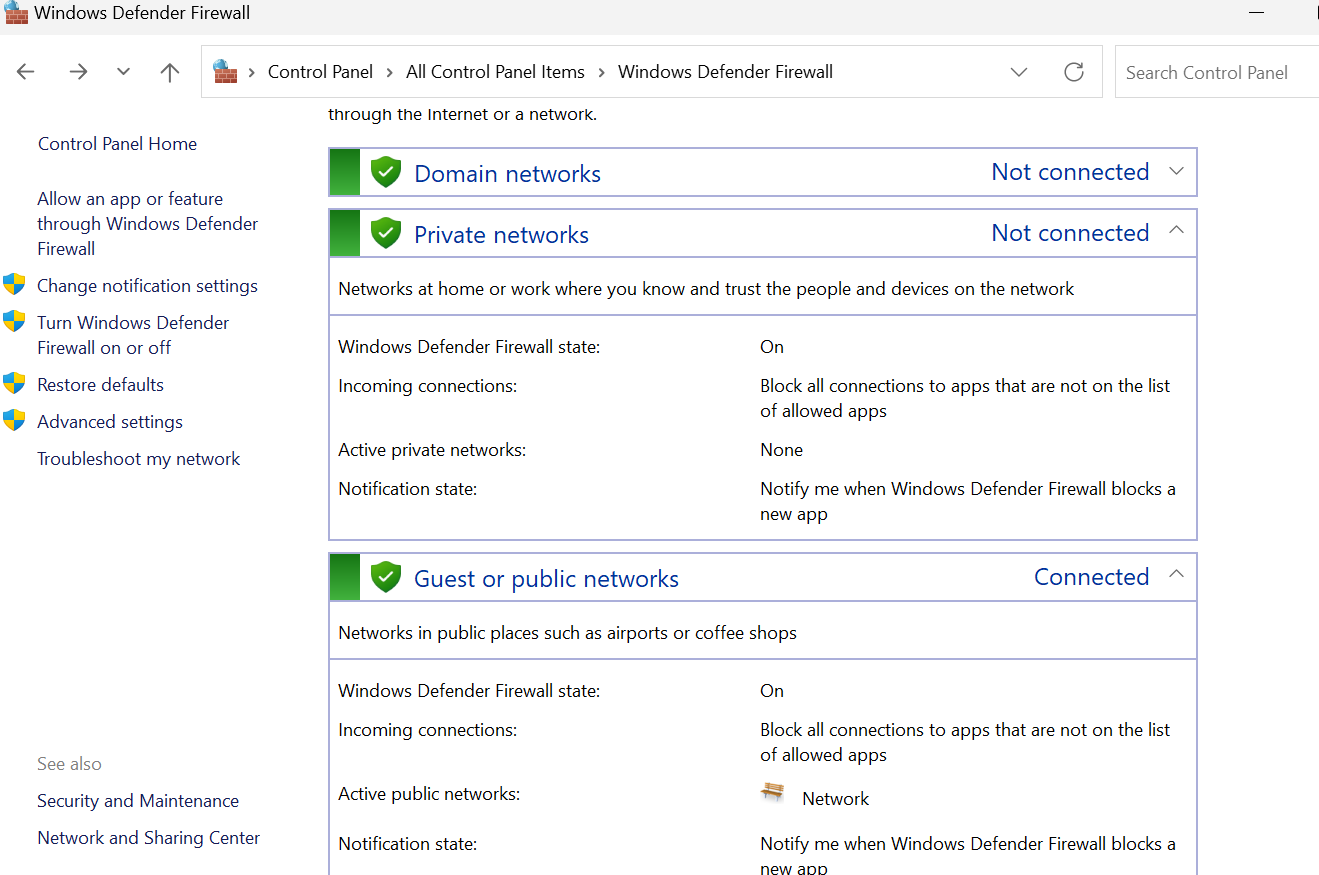Open the recent locations chevron
Viewport: 1319px width, 875px height.
tap(123, 72)
